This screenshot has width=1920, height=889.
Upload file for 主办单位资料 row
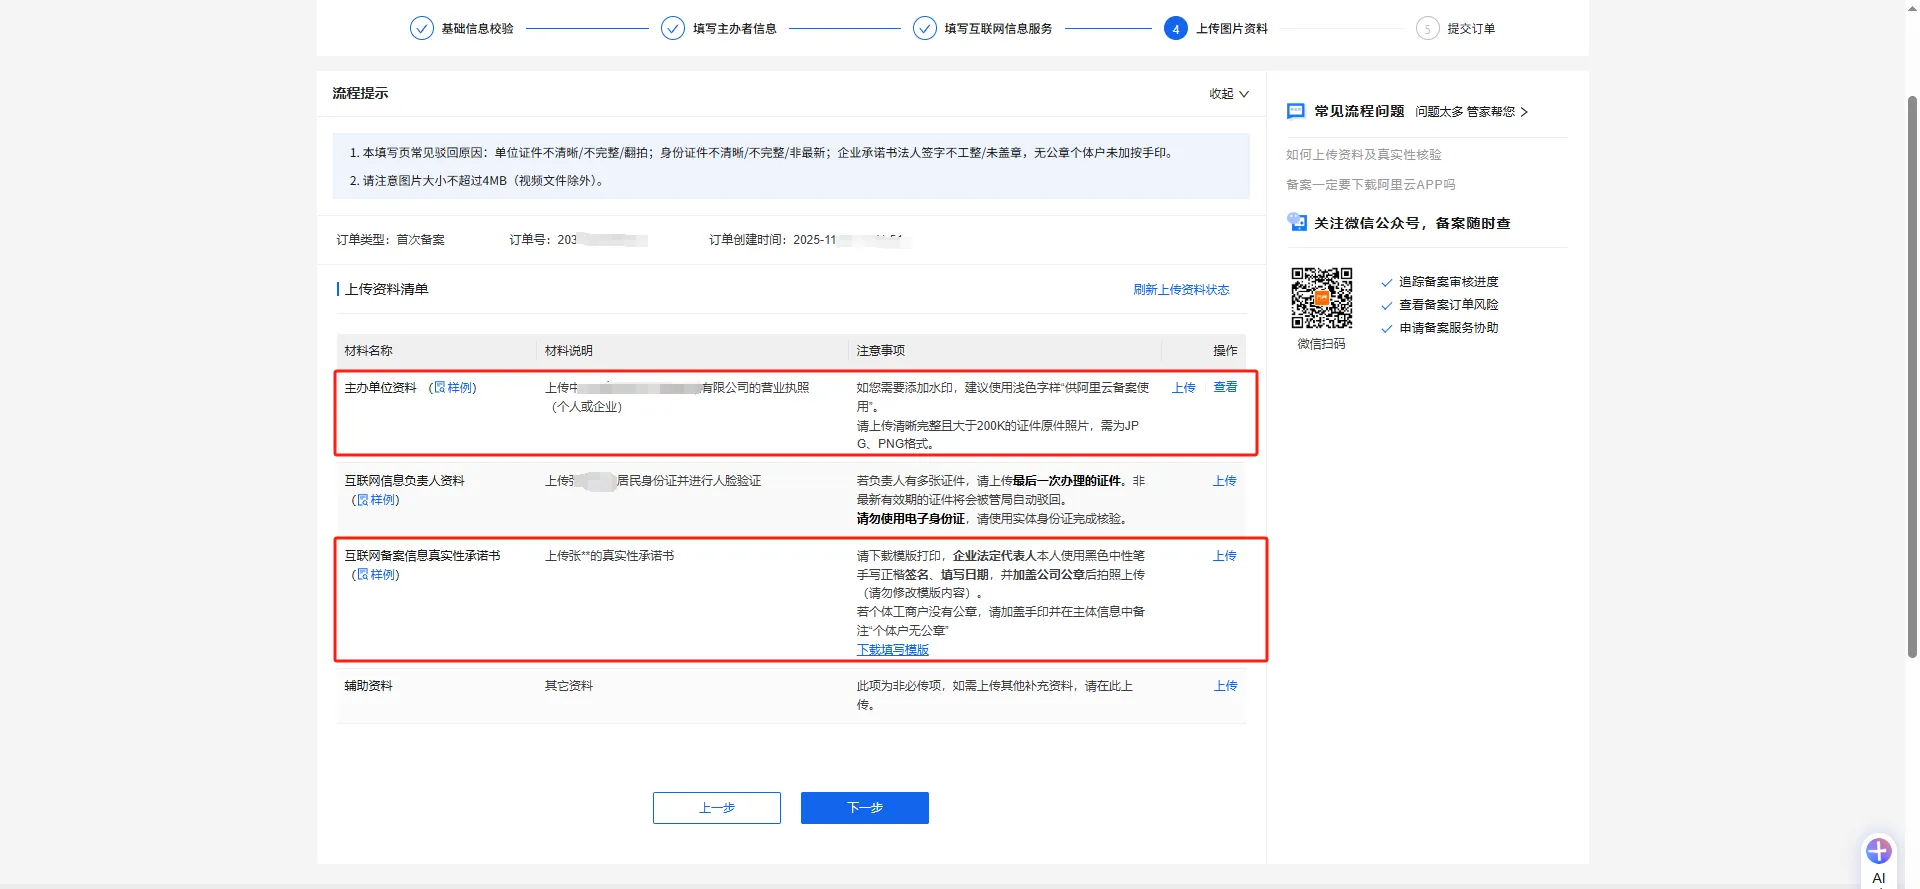point(1184,388)
